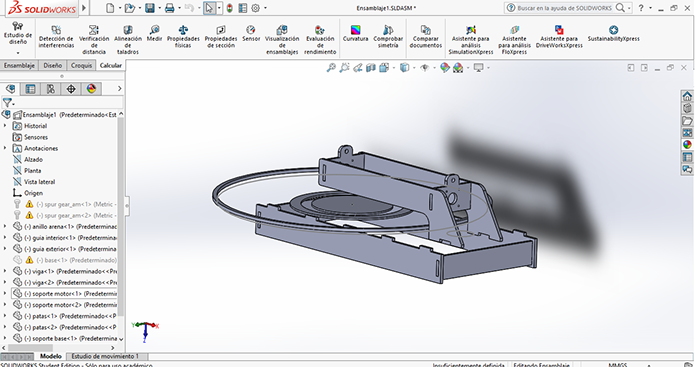The width and height of the screenshot is (695, 367).
Task: Click the feature tree horizontal scrollbar
Action: (30, 348)
